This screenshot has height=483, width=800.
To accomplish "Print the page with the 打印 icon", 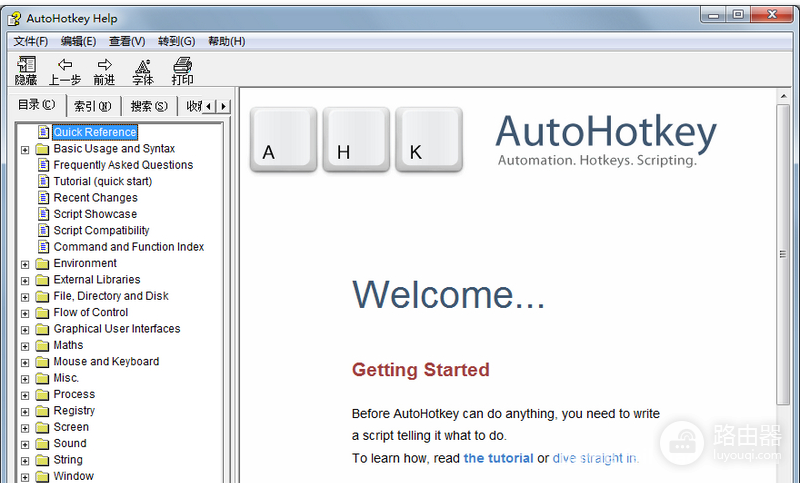I will [x=182, y=65].
